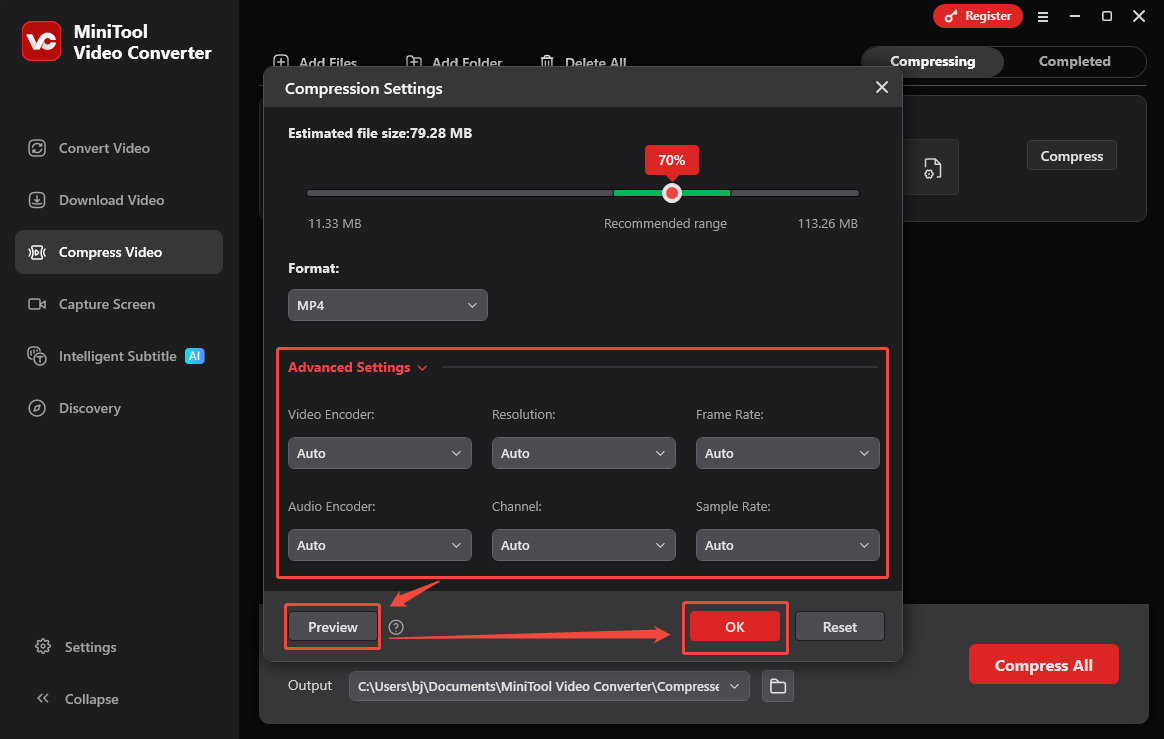The width and height of the screenshot is (1164, 739).
Task: Open the Sample Rate dropdown
Action: pos(787,545)
